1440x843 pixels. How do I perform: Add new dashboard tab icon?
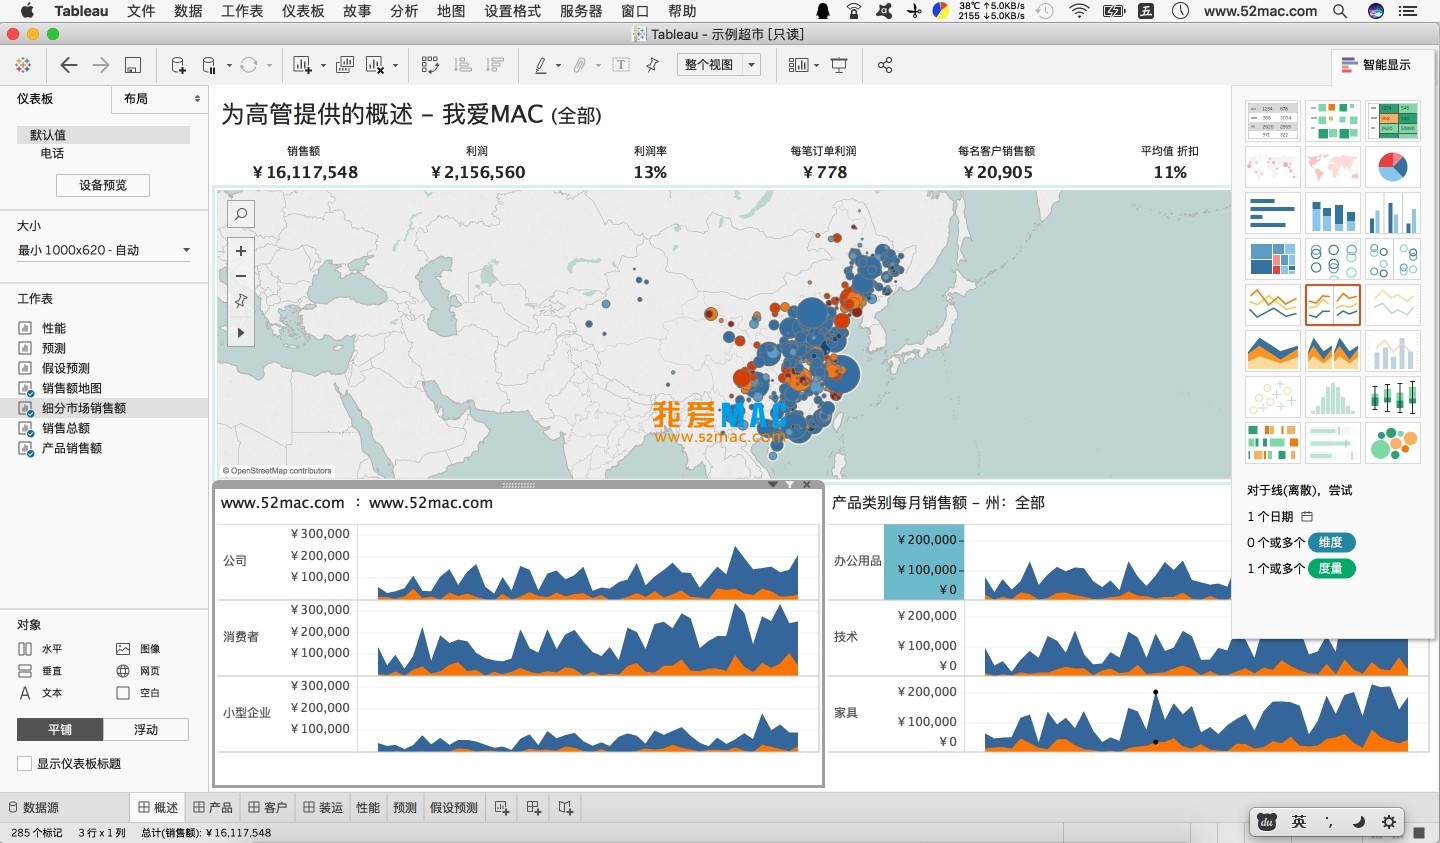coord(534,808)
